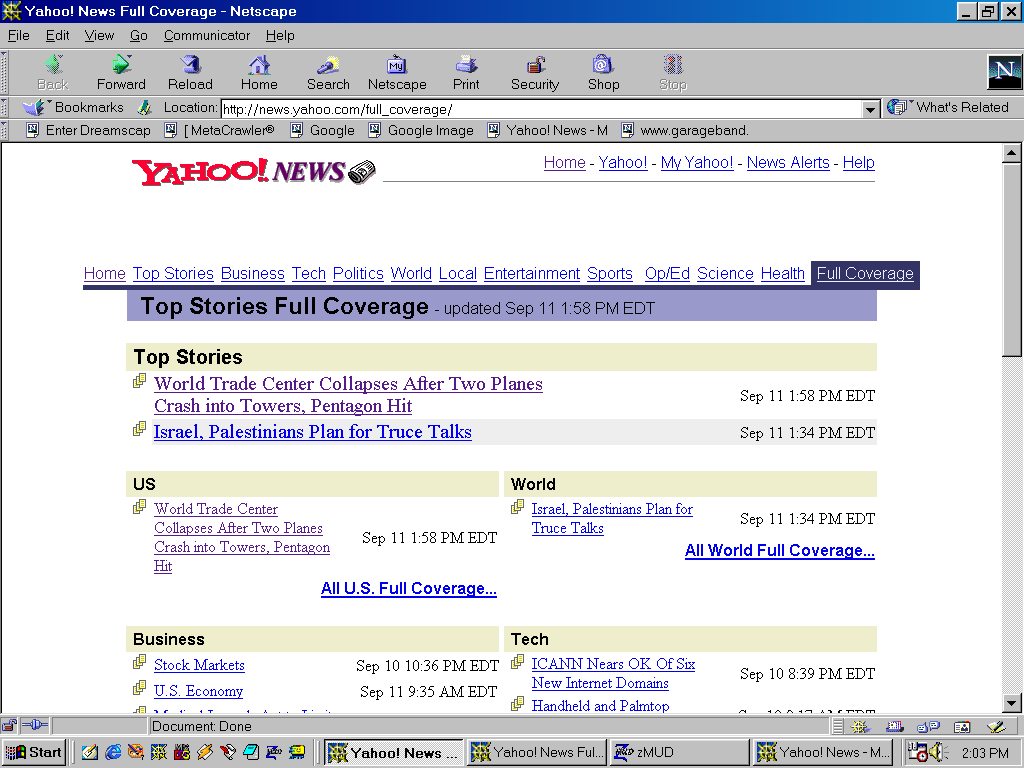Open the File menu
Viewport: 1024px width, 768px height.
[18, 35]
